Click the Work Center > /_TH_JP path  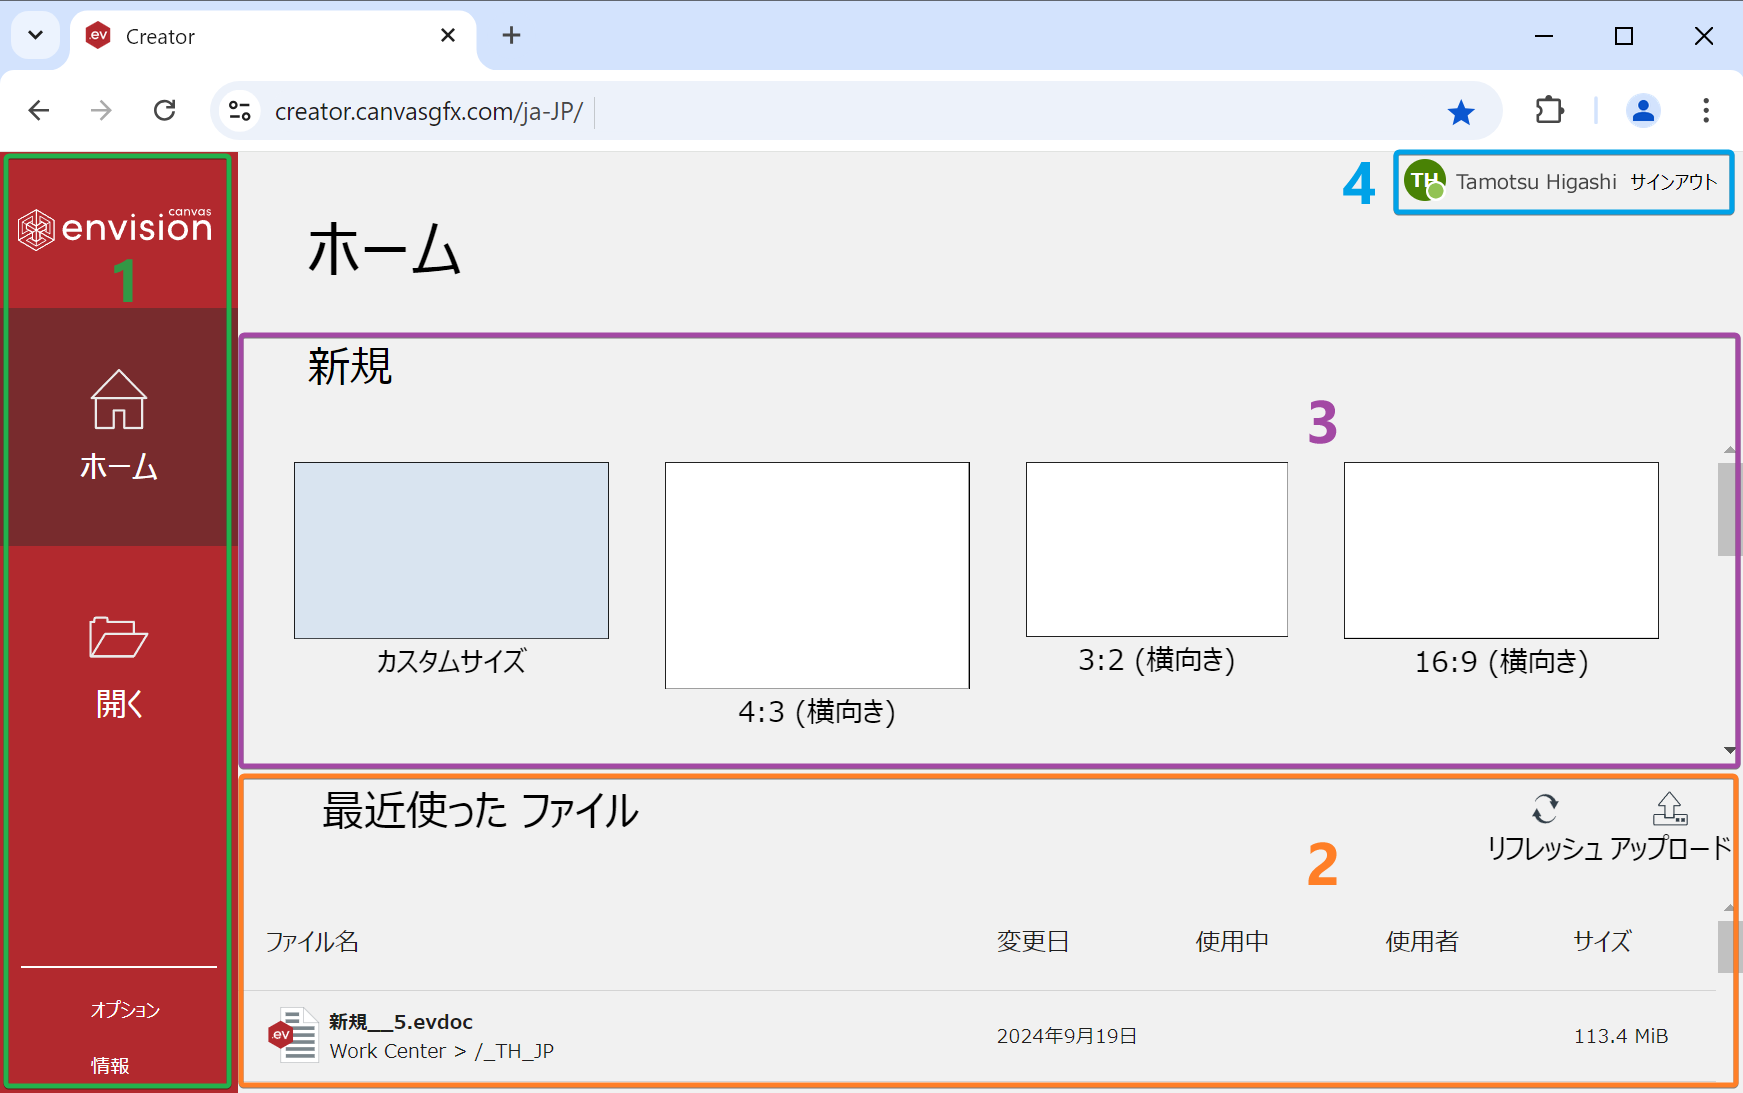point(442,1051)
